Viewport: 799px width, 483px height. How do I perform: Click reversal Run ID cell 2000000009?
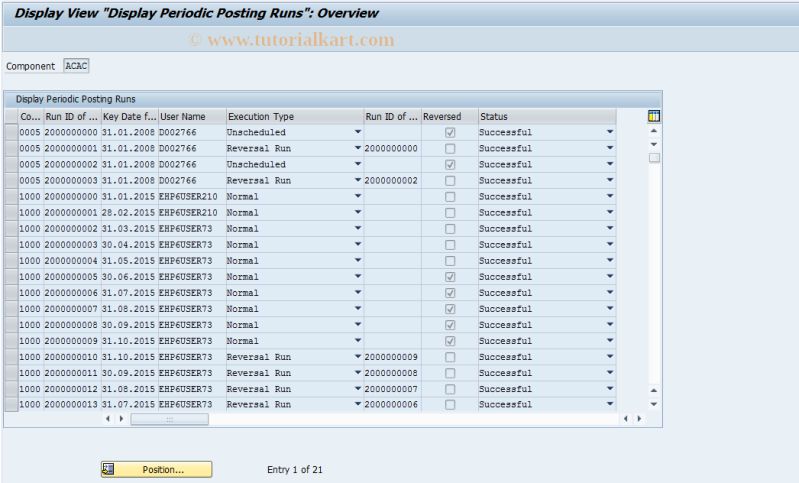391,357
